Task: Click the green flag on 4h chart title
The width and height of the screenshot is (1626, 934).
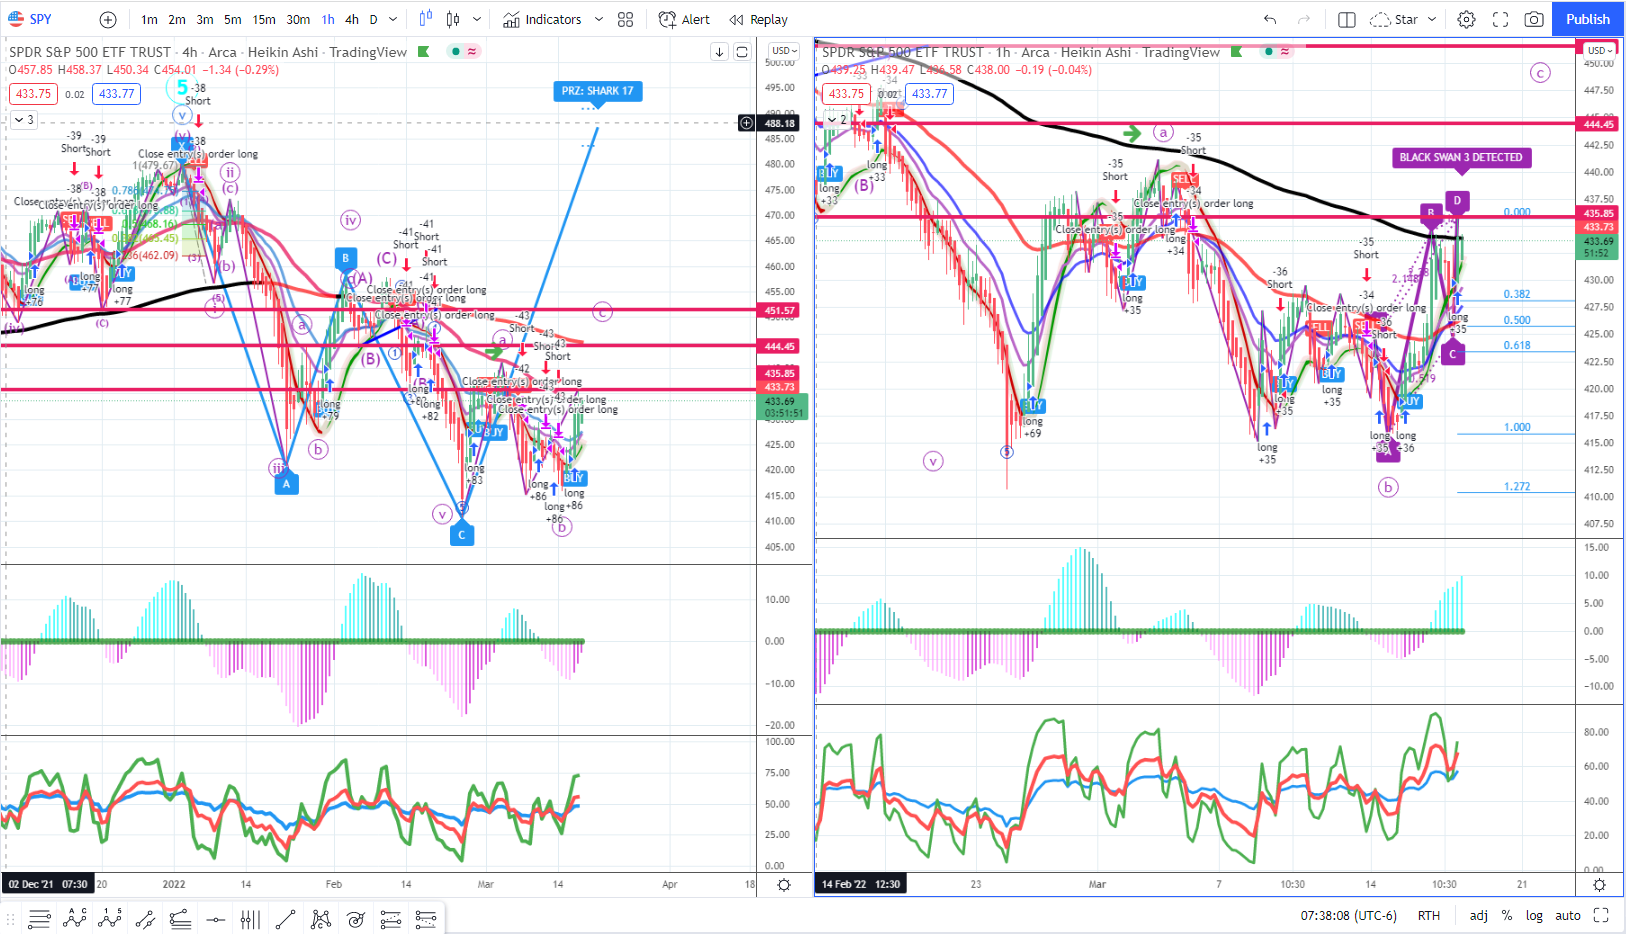Action: pyautogui.click(x=424, y=52)
